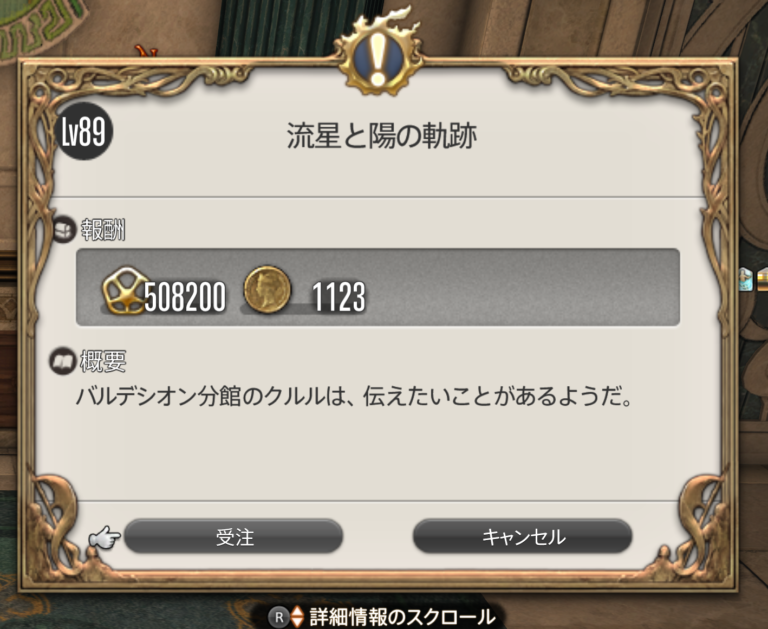
Task: Click the quest summary text about クルル
Action: tap(354, 396)
